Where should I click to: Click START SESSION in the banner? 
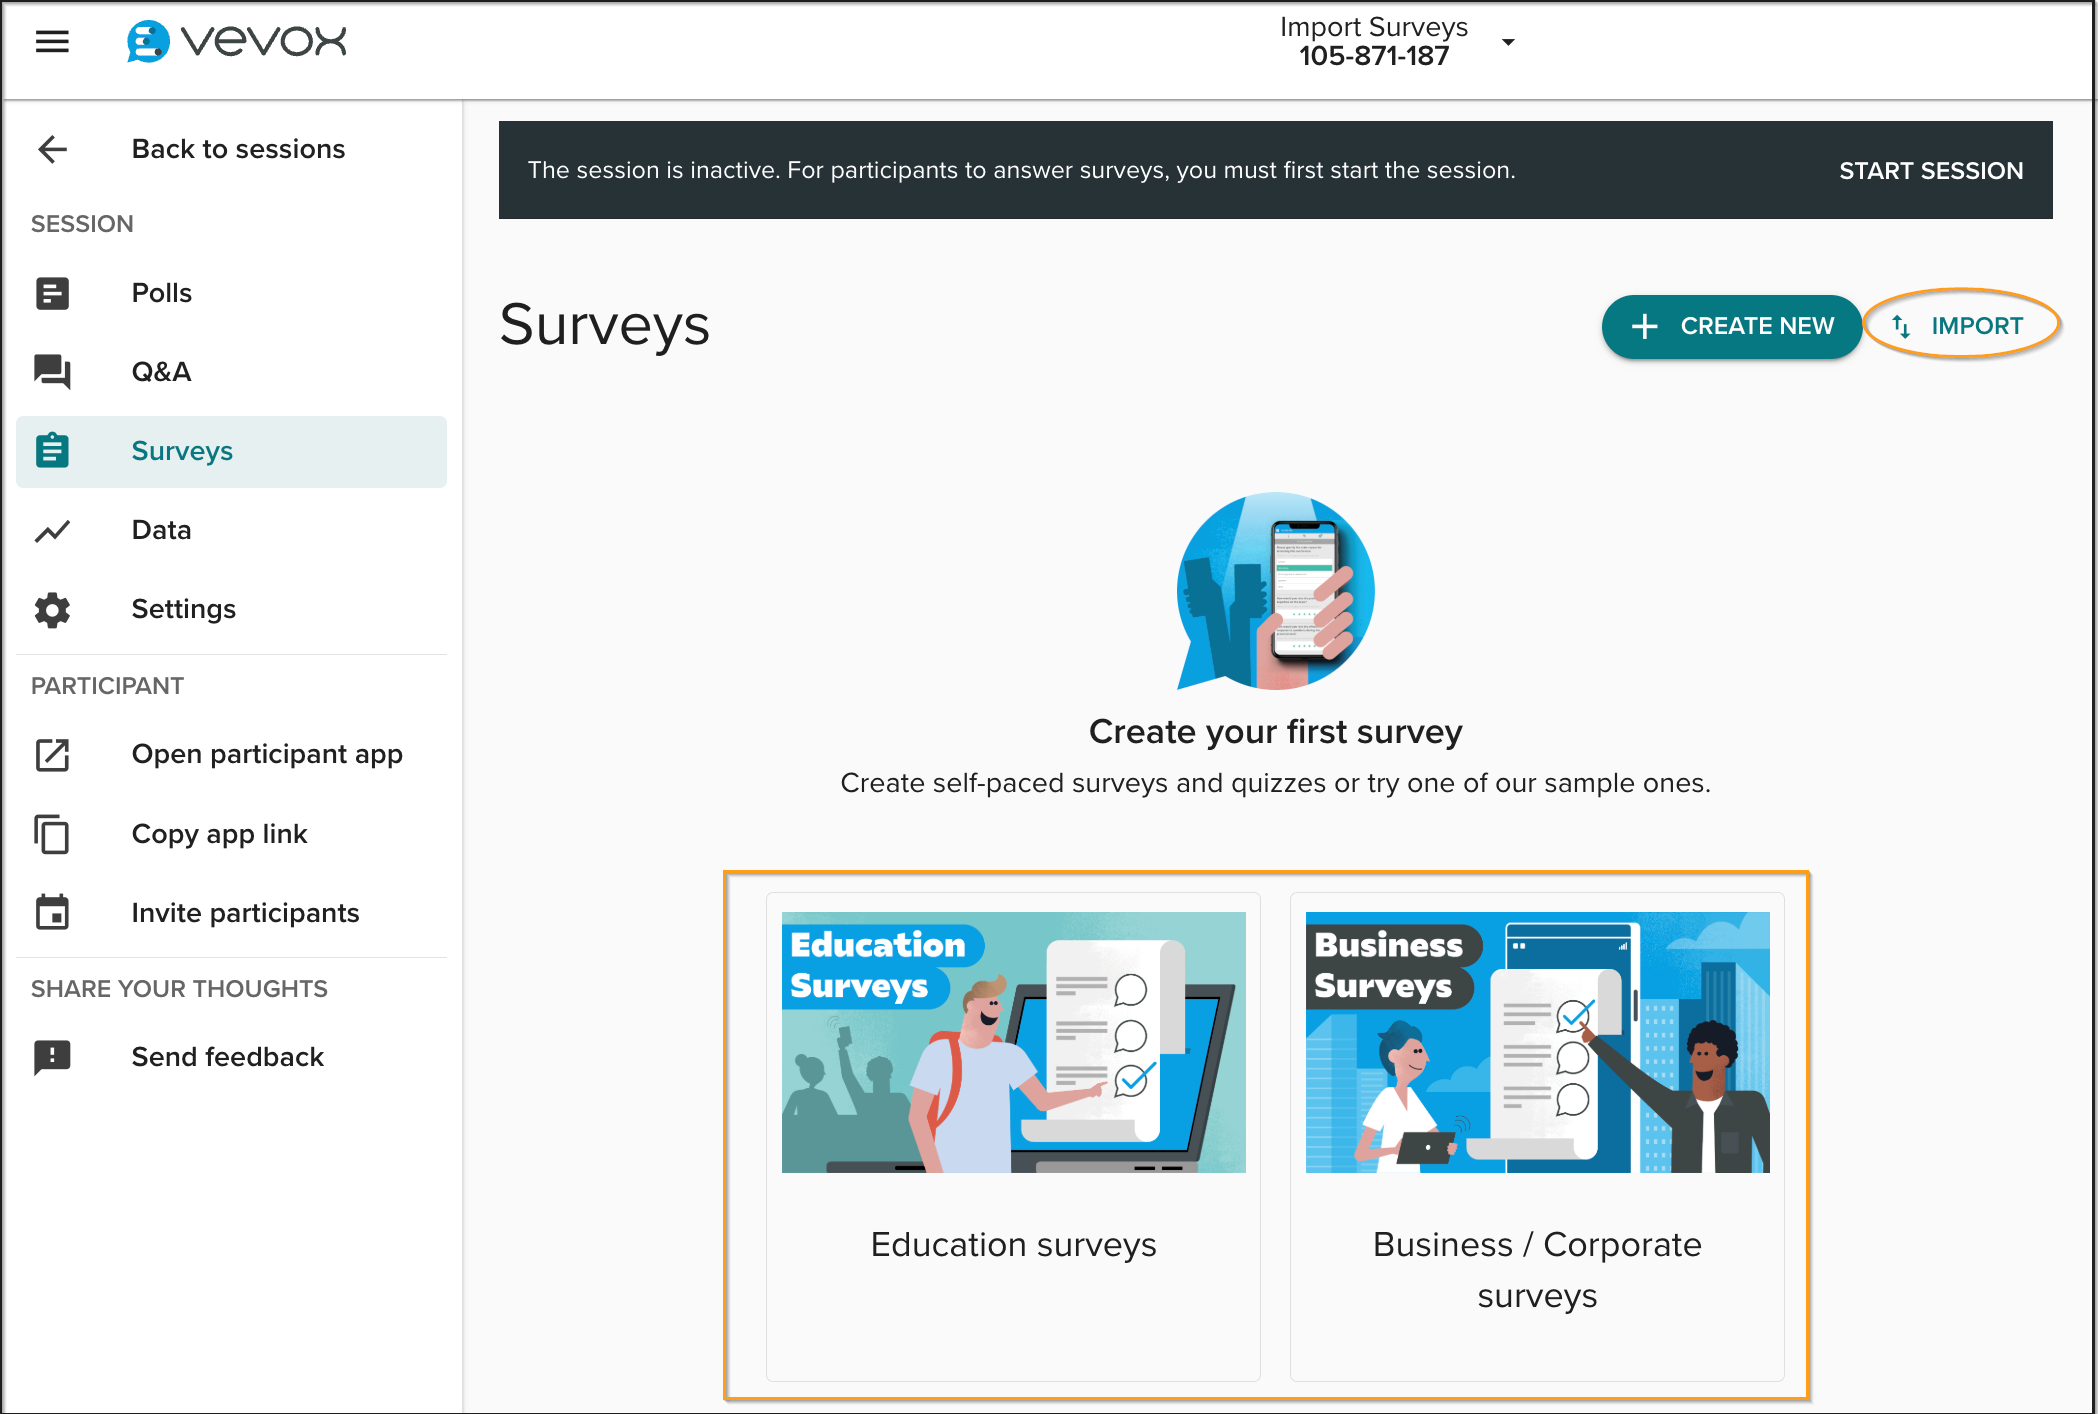pos(1931,171)
